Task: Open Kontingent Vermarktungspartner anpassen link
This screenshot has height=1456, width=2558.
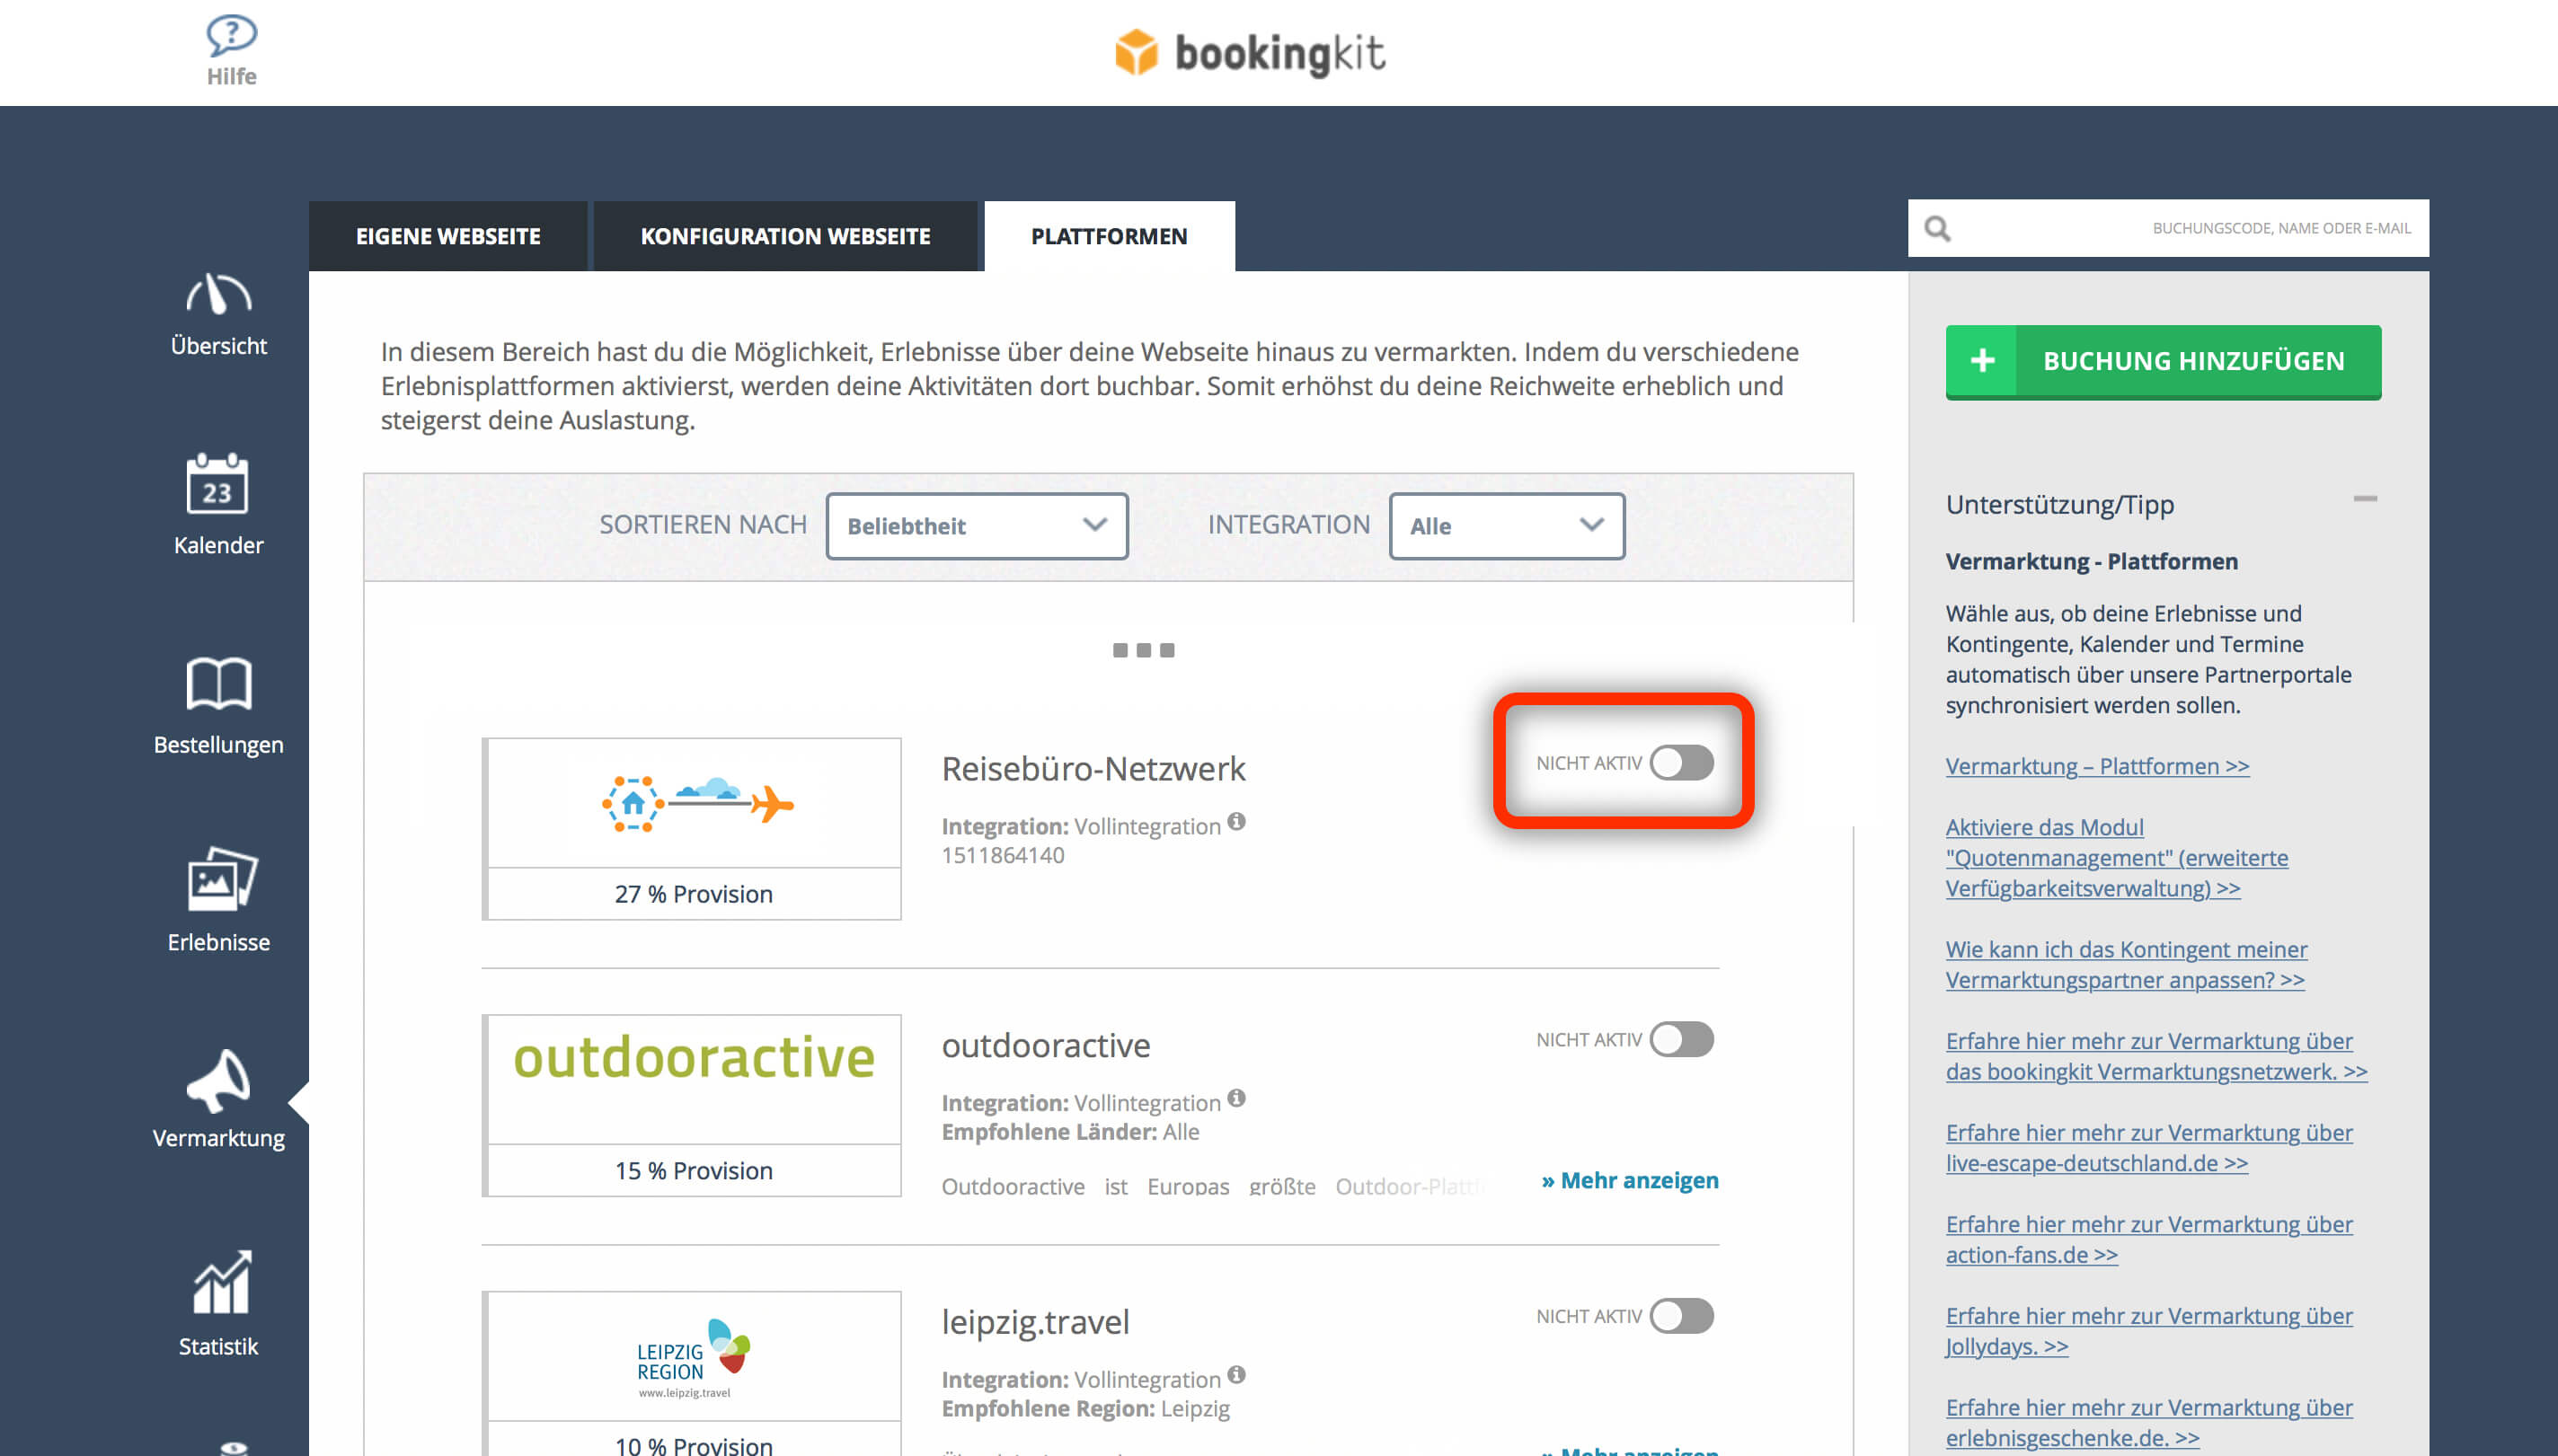Action: tap(2126, 965)
